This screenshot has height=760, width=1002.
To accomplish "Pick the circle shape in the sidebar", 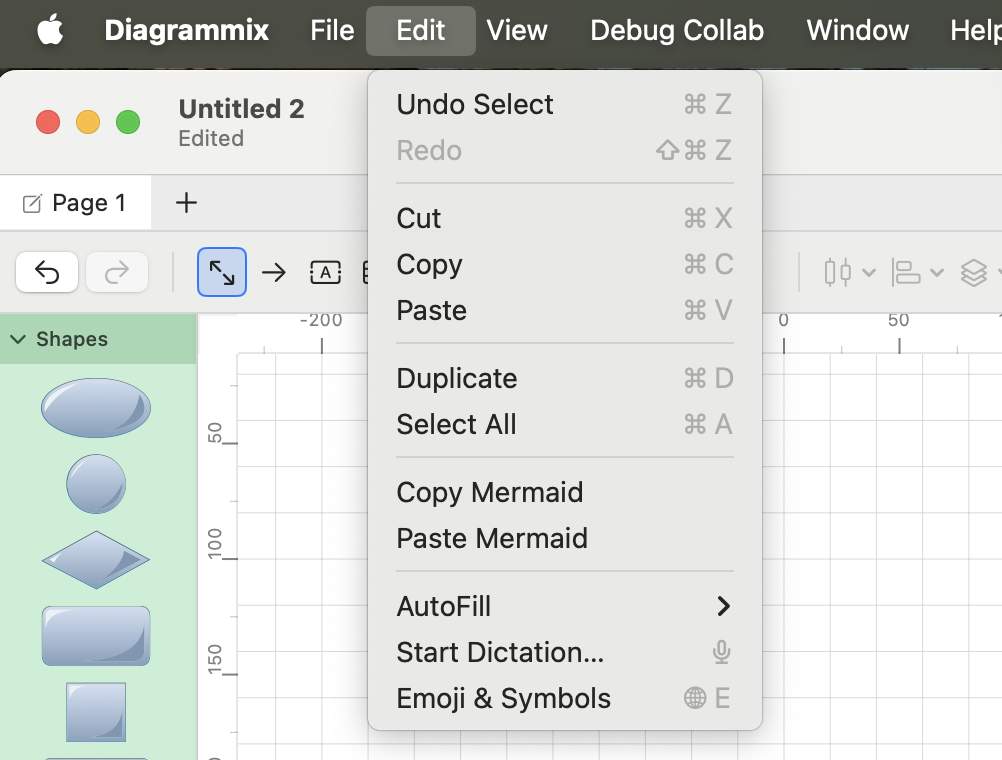I will pyautogui.click(x=96, y=484).
